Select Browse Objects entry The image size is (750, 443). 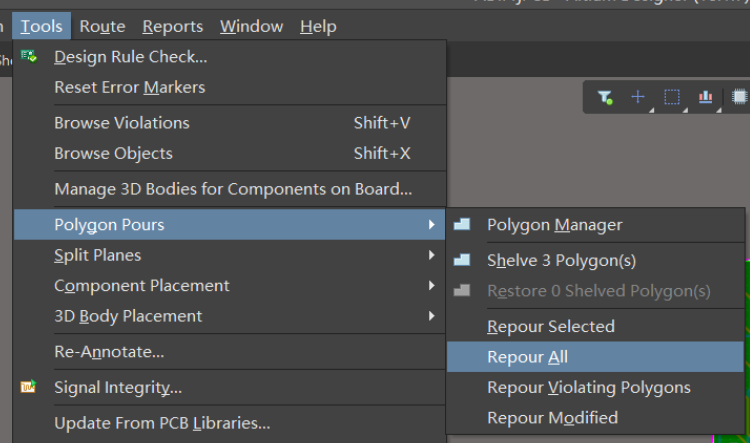tap(230, 154)
